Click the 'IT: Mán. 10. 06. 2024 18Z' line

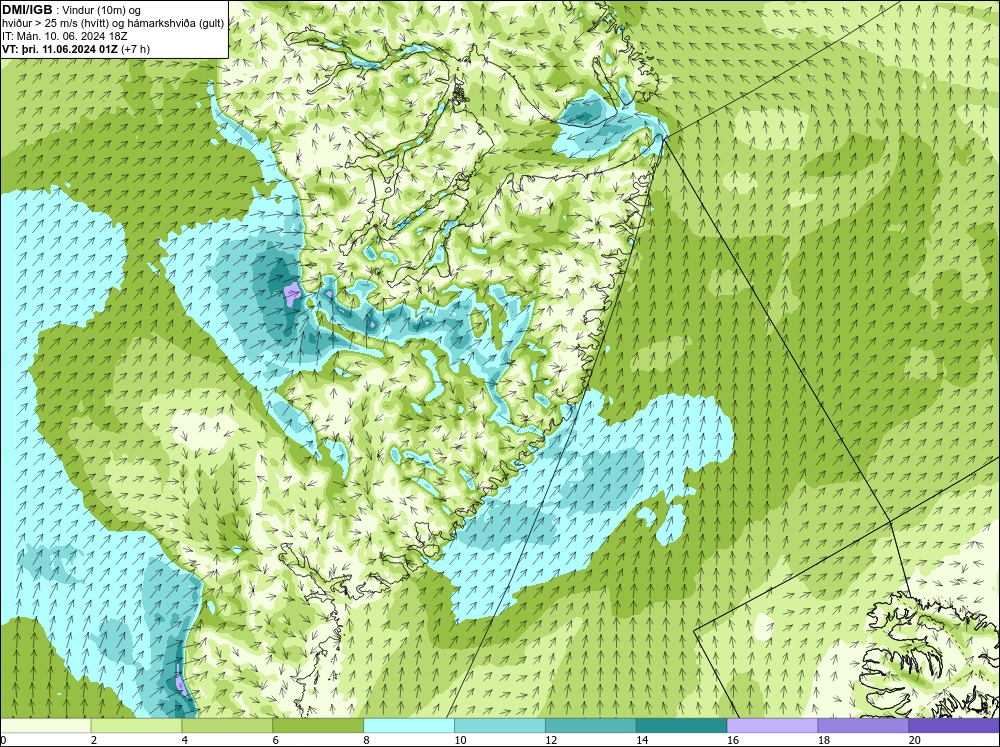click(x=64, y=36)
